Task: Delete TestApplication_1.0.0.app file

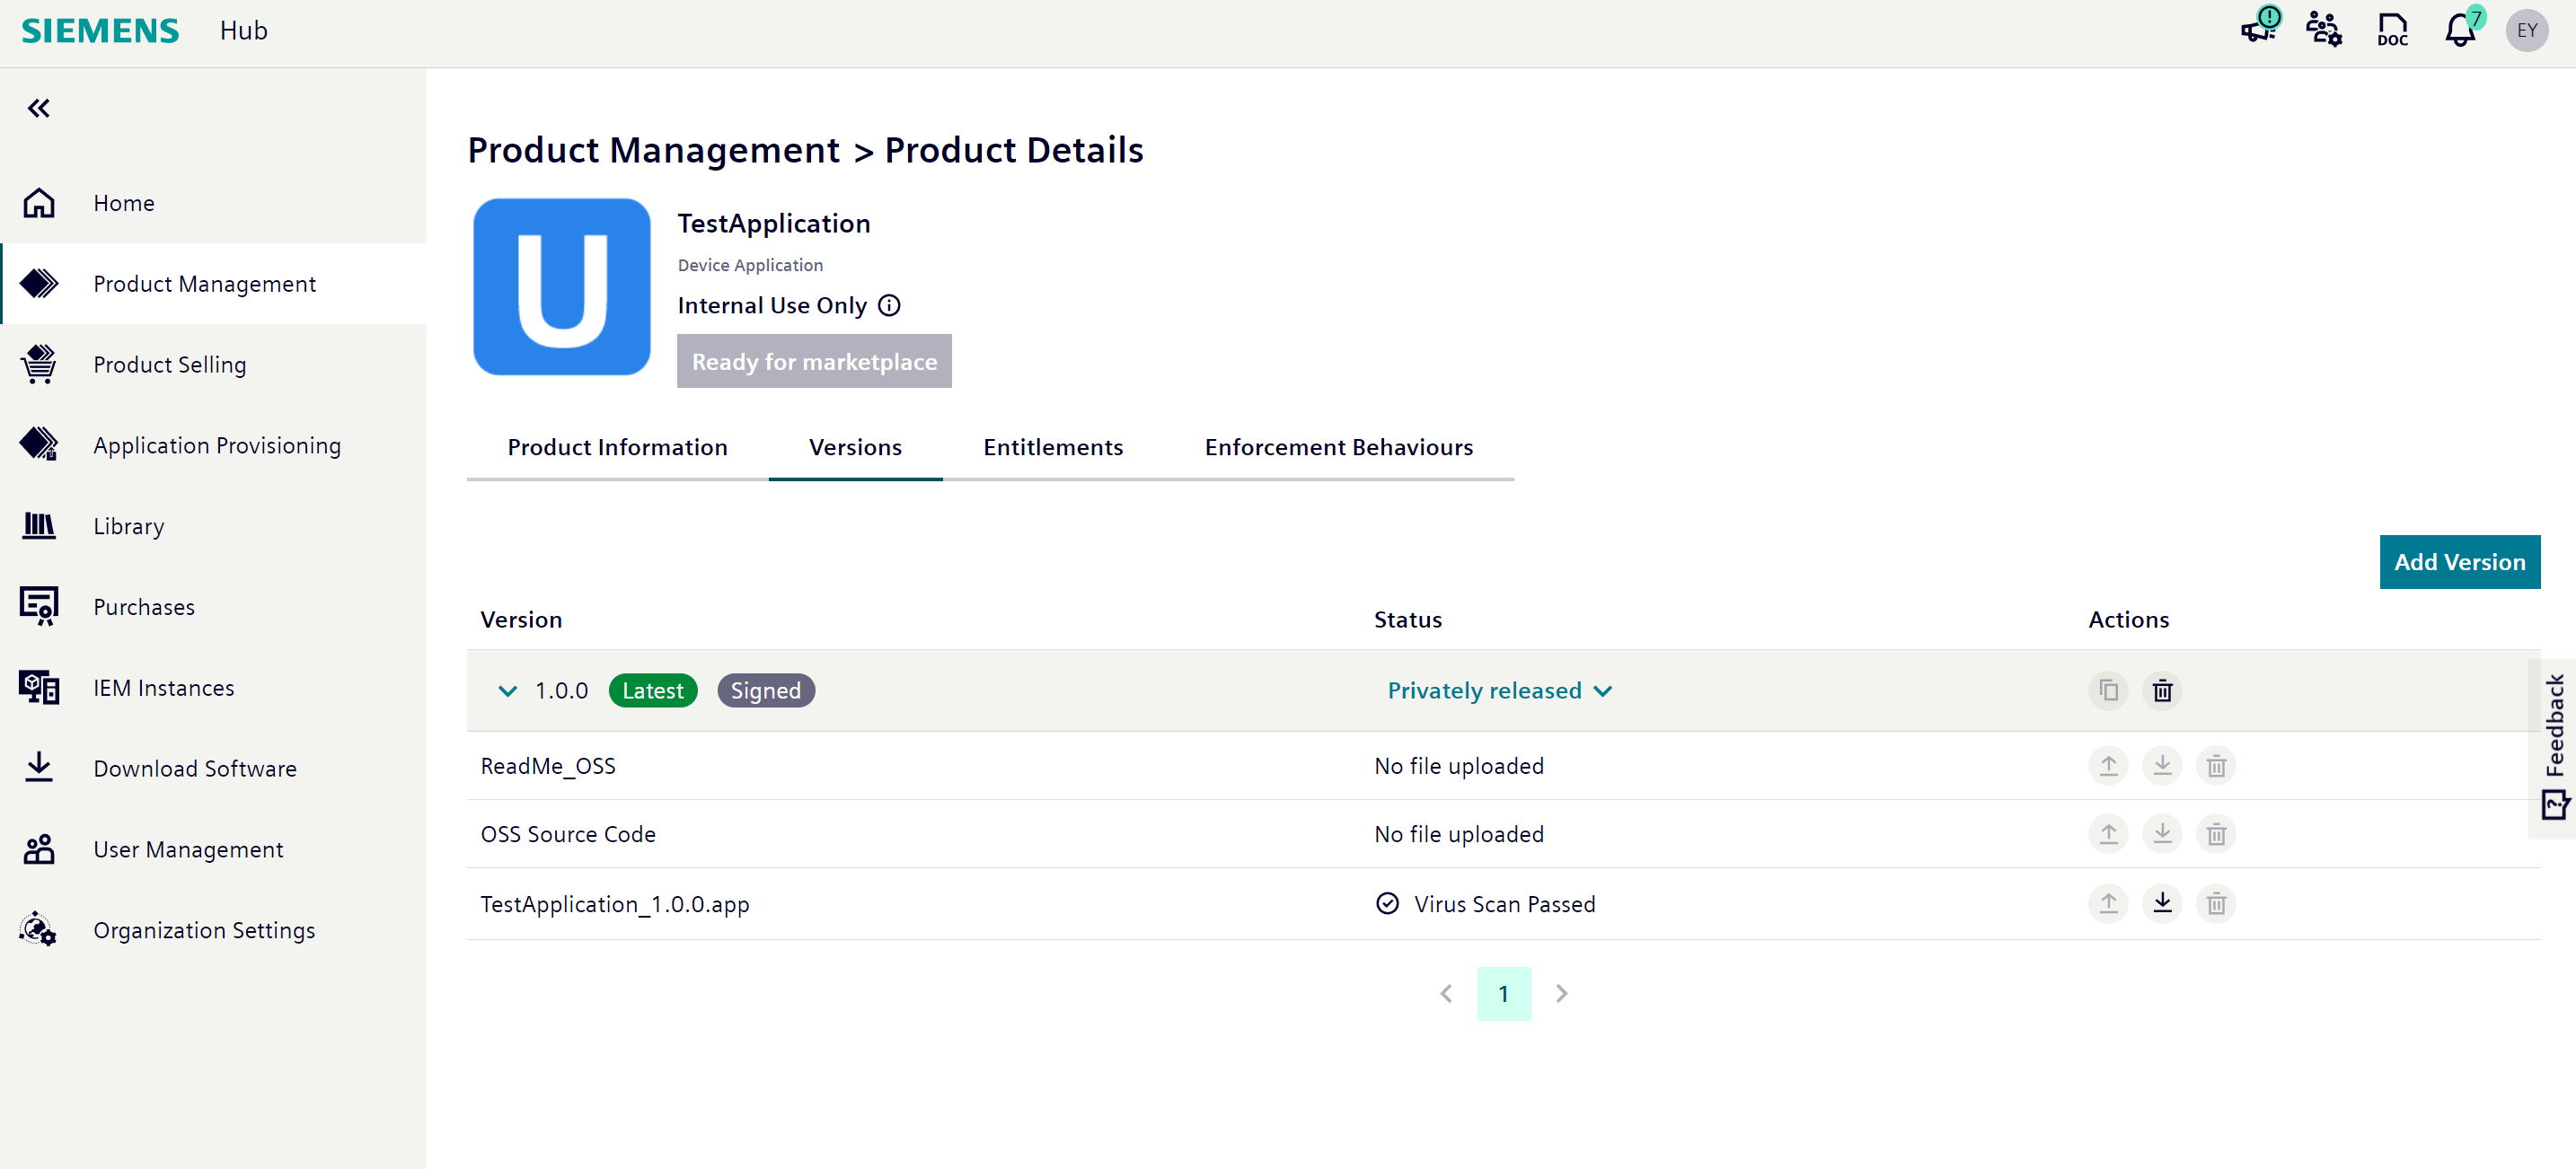Action: (x=2216, y=903)
